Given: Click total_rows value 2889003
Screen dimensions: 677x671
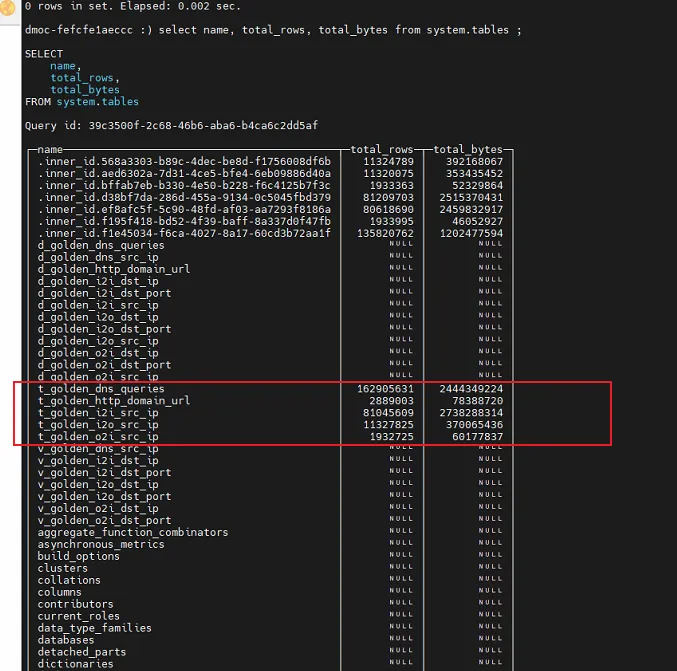Looking at the screenshot, I should pyautogui.click(x=392, y=401).
